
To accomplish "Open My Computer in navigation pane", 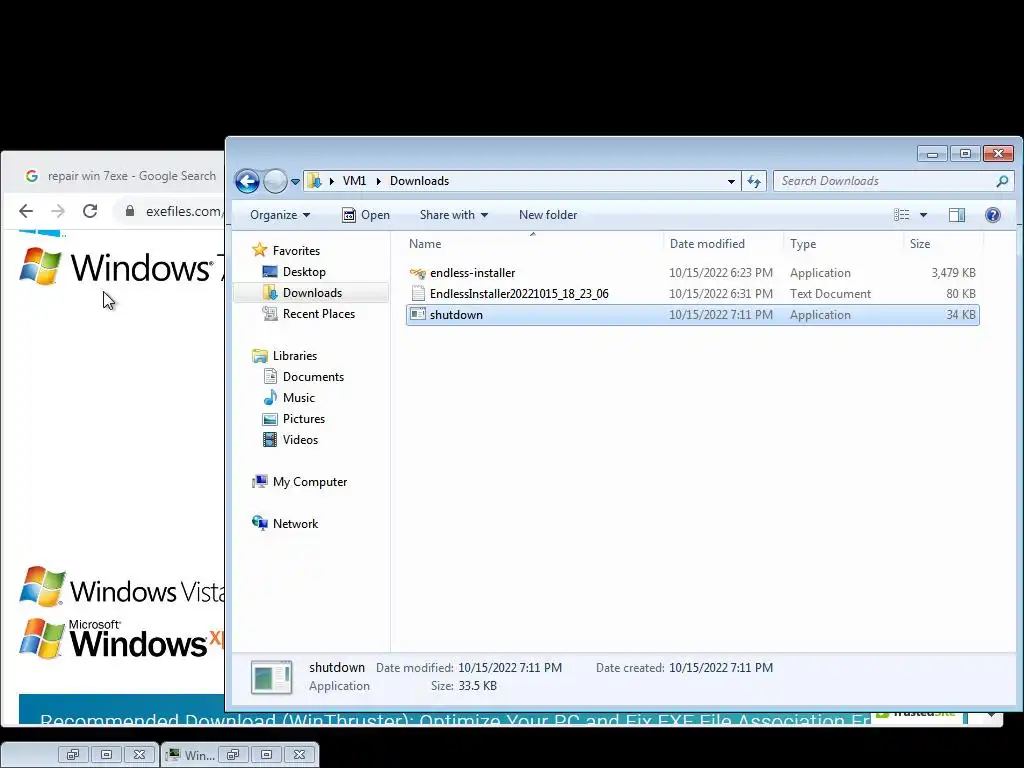I will pyautogui.click(x=310, y=482).
